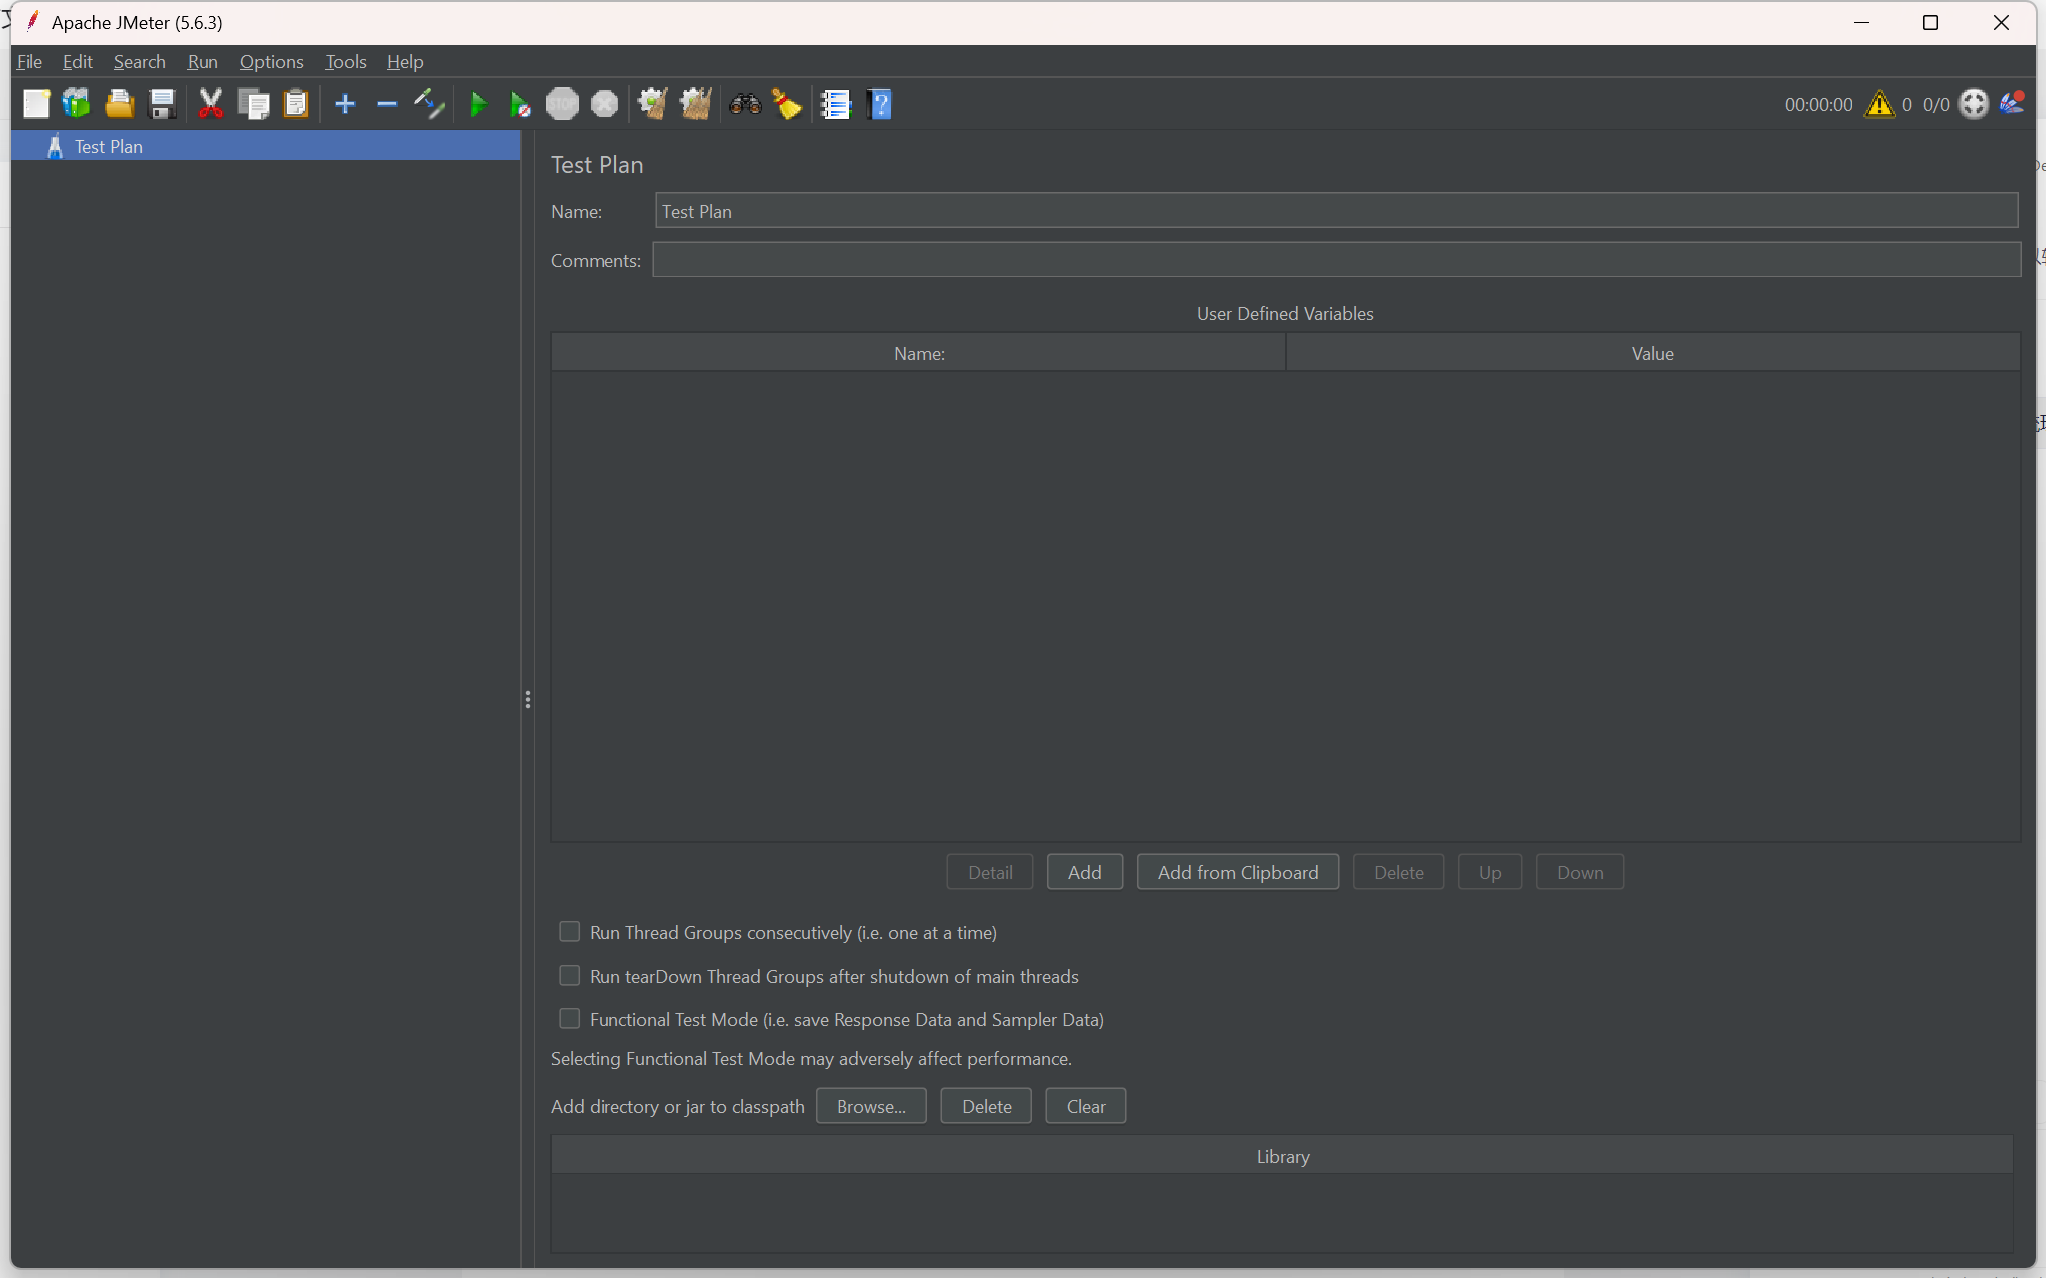Click Delete button under variables table
Viewport: 2046px width, 1278px height.
click(x=1398, y=872)
